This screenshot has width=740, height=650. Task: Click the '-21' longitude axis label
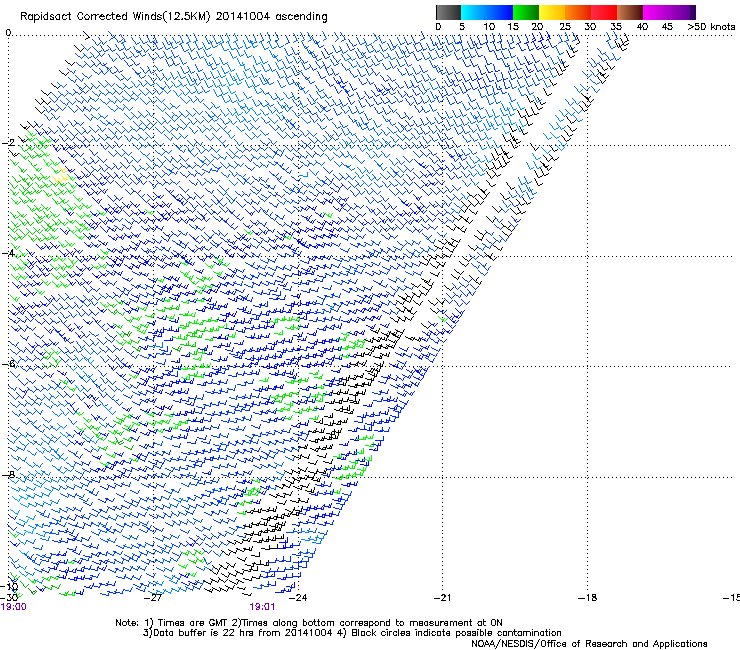pos(442,598)
